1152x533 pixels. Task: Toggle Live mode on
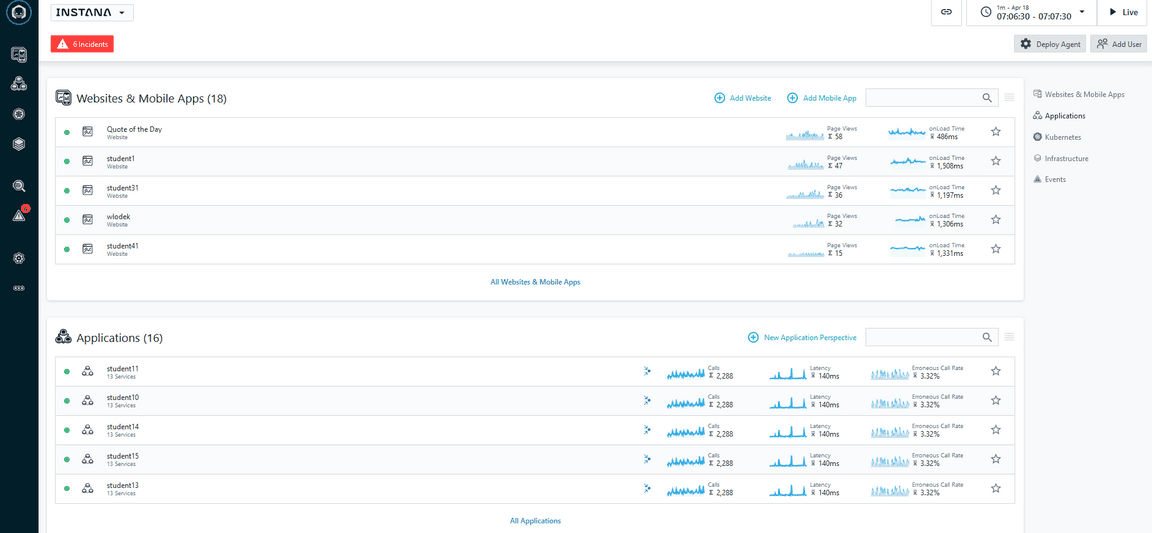[x=1123, y=12]
